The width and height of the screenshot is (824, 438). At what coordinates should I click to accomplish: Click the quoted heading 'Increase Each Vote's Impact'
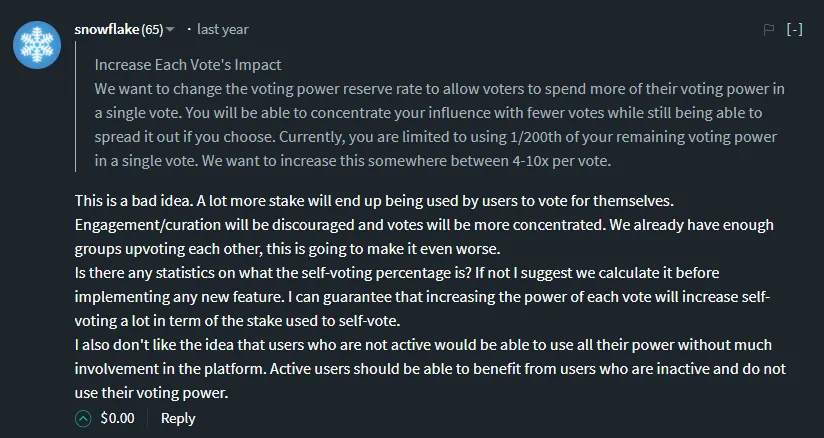click(x=188, y=65)
